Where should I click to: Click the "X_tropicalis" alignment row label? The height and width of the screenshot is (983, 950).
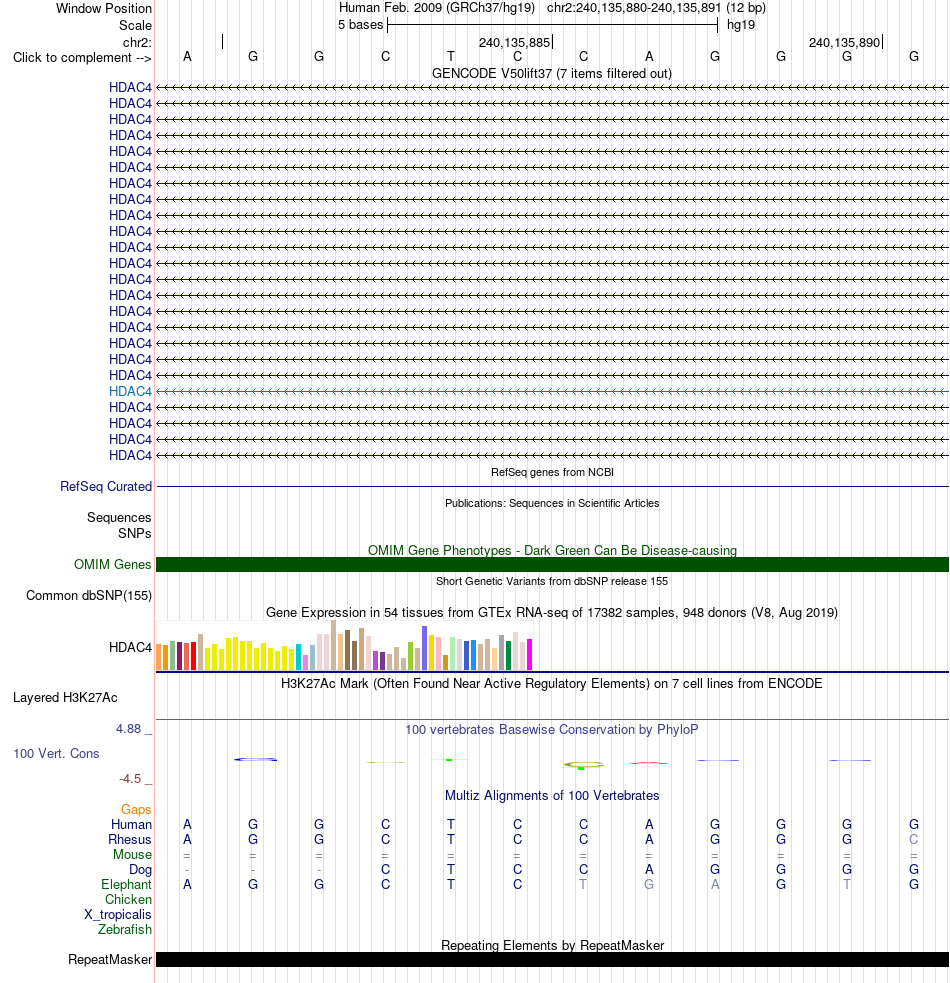tap(118, 915)
